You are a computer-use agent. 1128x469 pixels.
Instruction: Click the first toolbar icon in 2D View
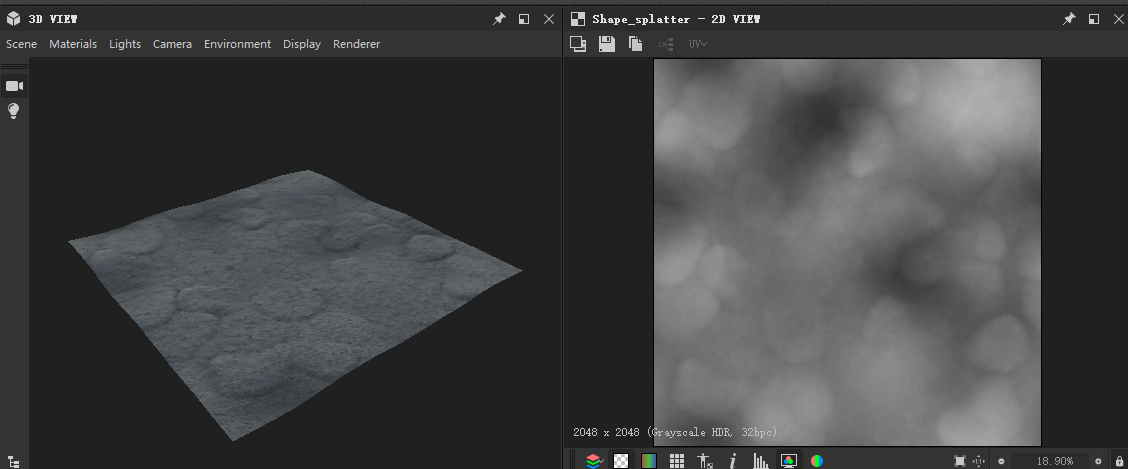[x=578, y=44]
